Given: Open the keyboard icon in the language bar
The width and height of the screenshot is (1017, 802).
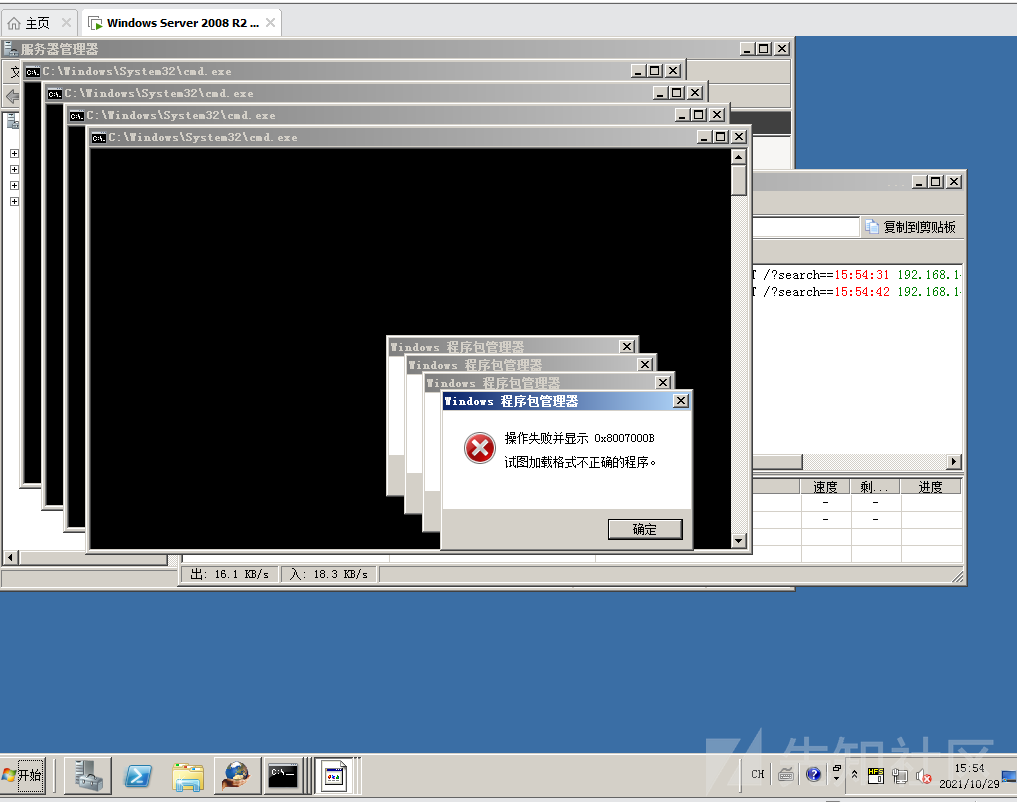Looking at the screenshot, I should pos(785,774).
